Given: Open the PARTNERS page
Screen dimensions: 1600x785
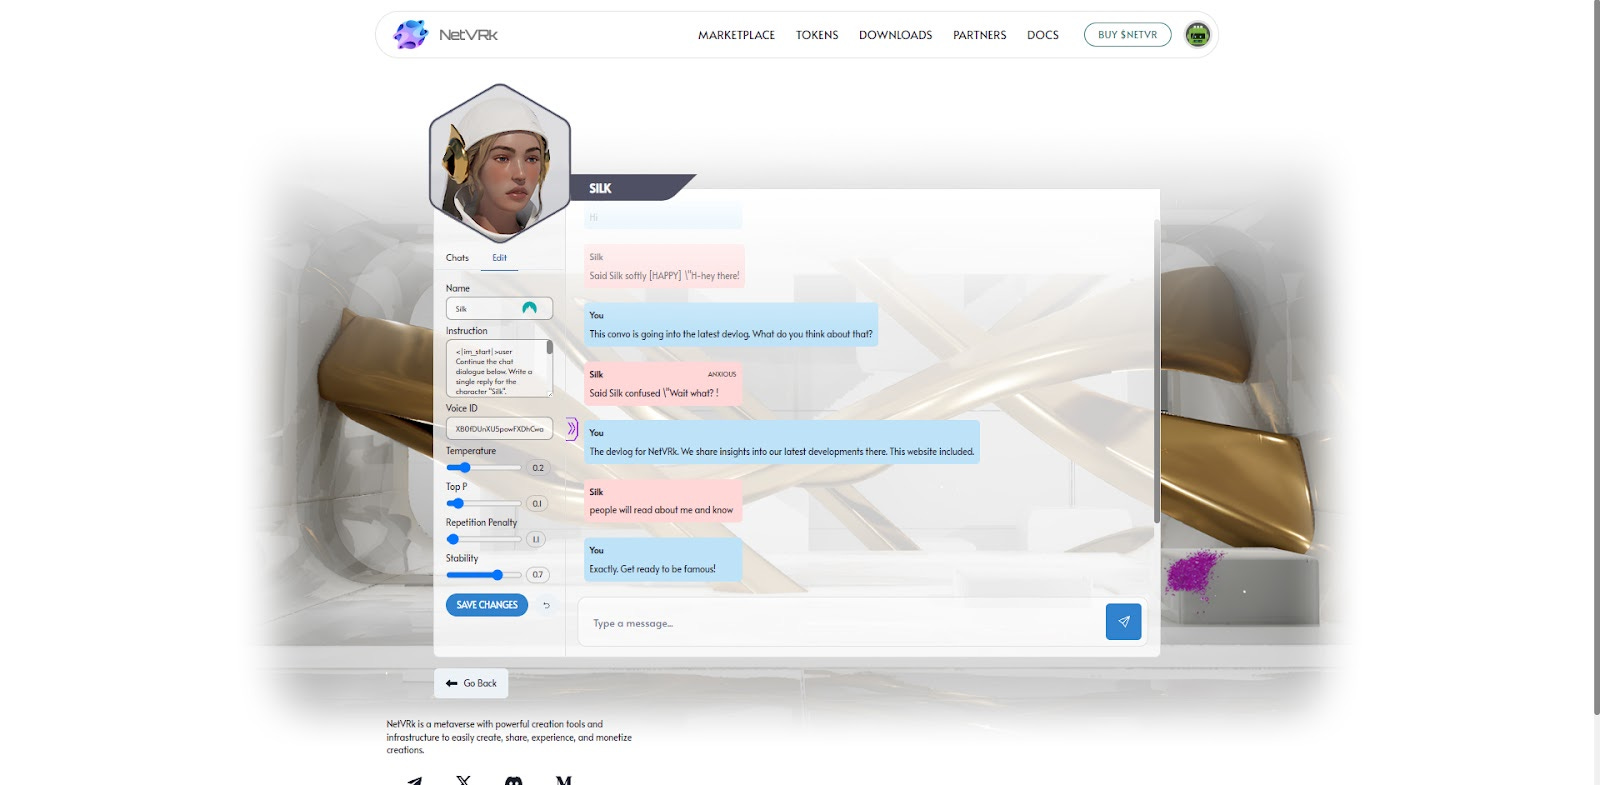Looking at the screenshot, I should pos(979,35).
